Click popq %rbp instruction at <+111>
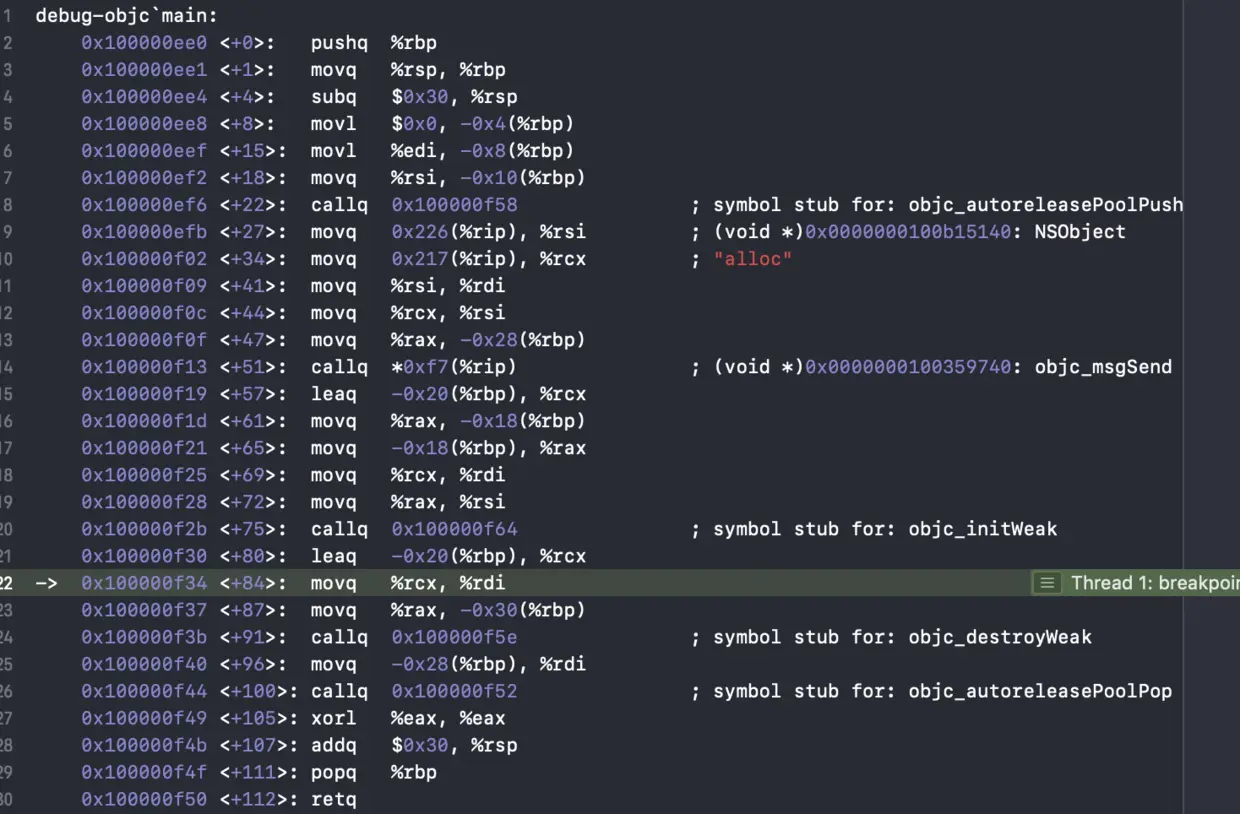 tap(373, 772)
